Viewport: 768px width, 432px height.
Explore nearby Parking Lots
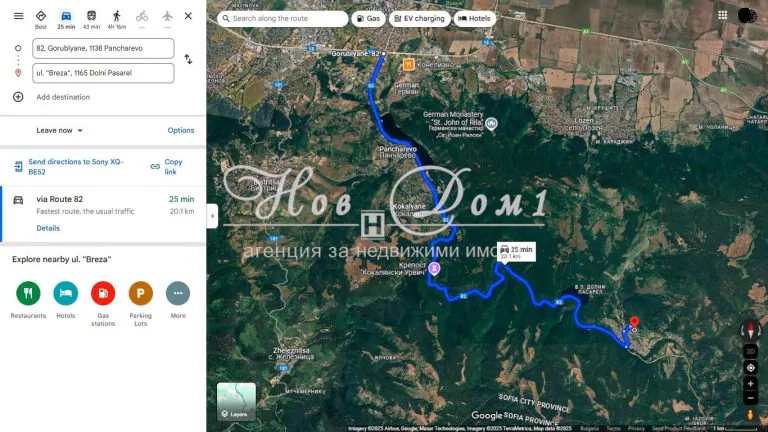141,294
